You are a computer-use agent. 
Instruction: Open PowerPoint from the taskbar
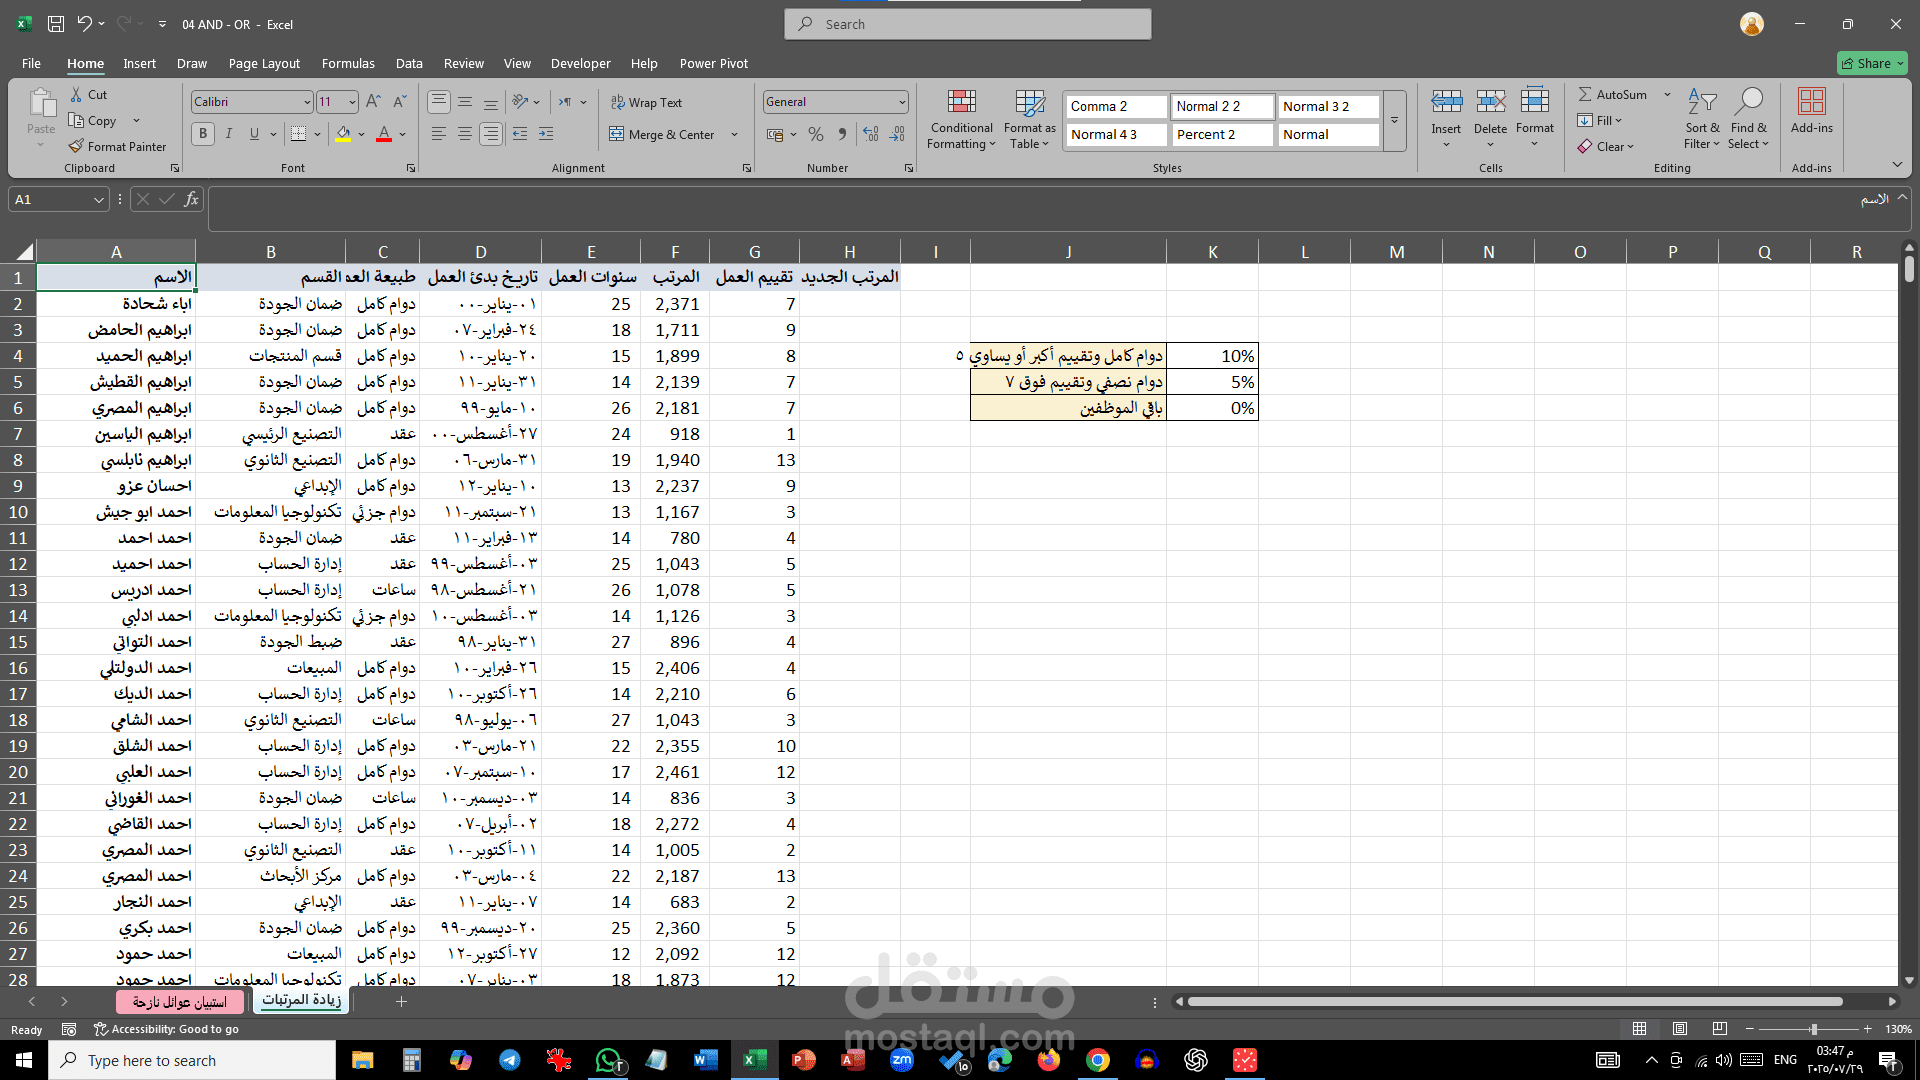point(803,1060)
